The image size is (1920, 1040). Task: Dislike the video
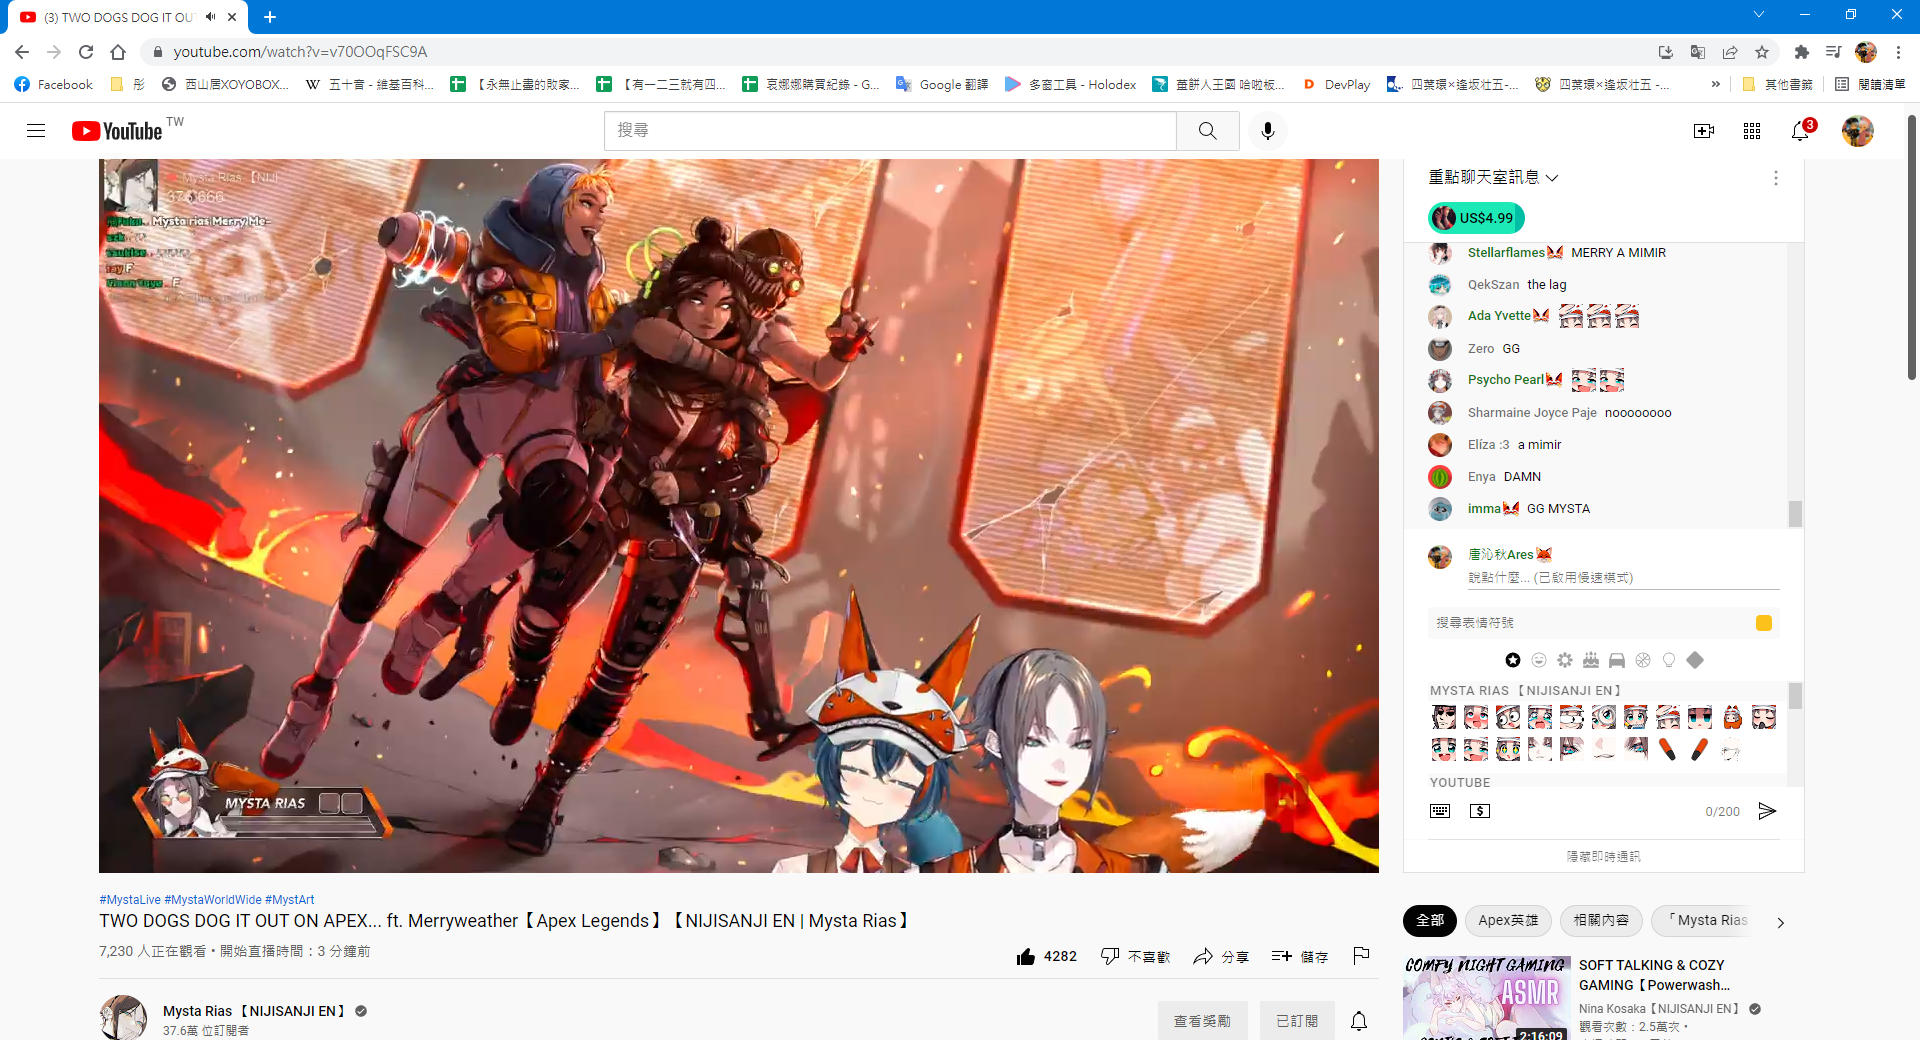click(x=1135, y=957)
